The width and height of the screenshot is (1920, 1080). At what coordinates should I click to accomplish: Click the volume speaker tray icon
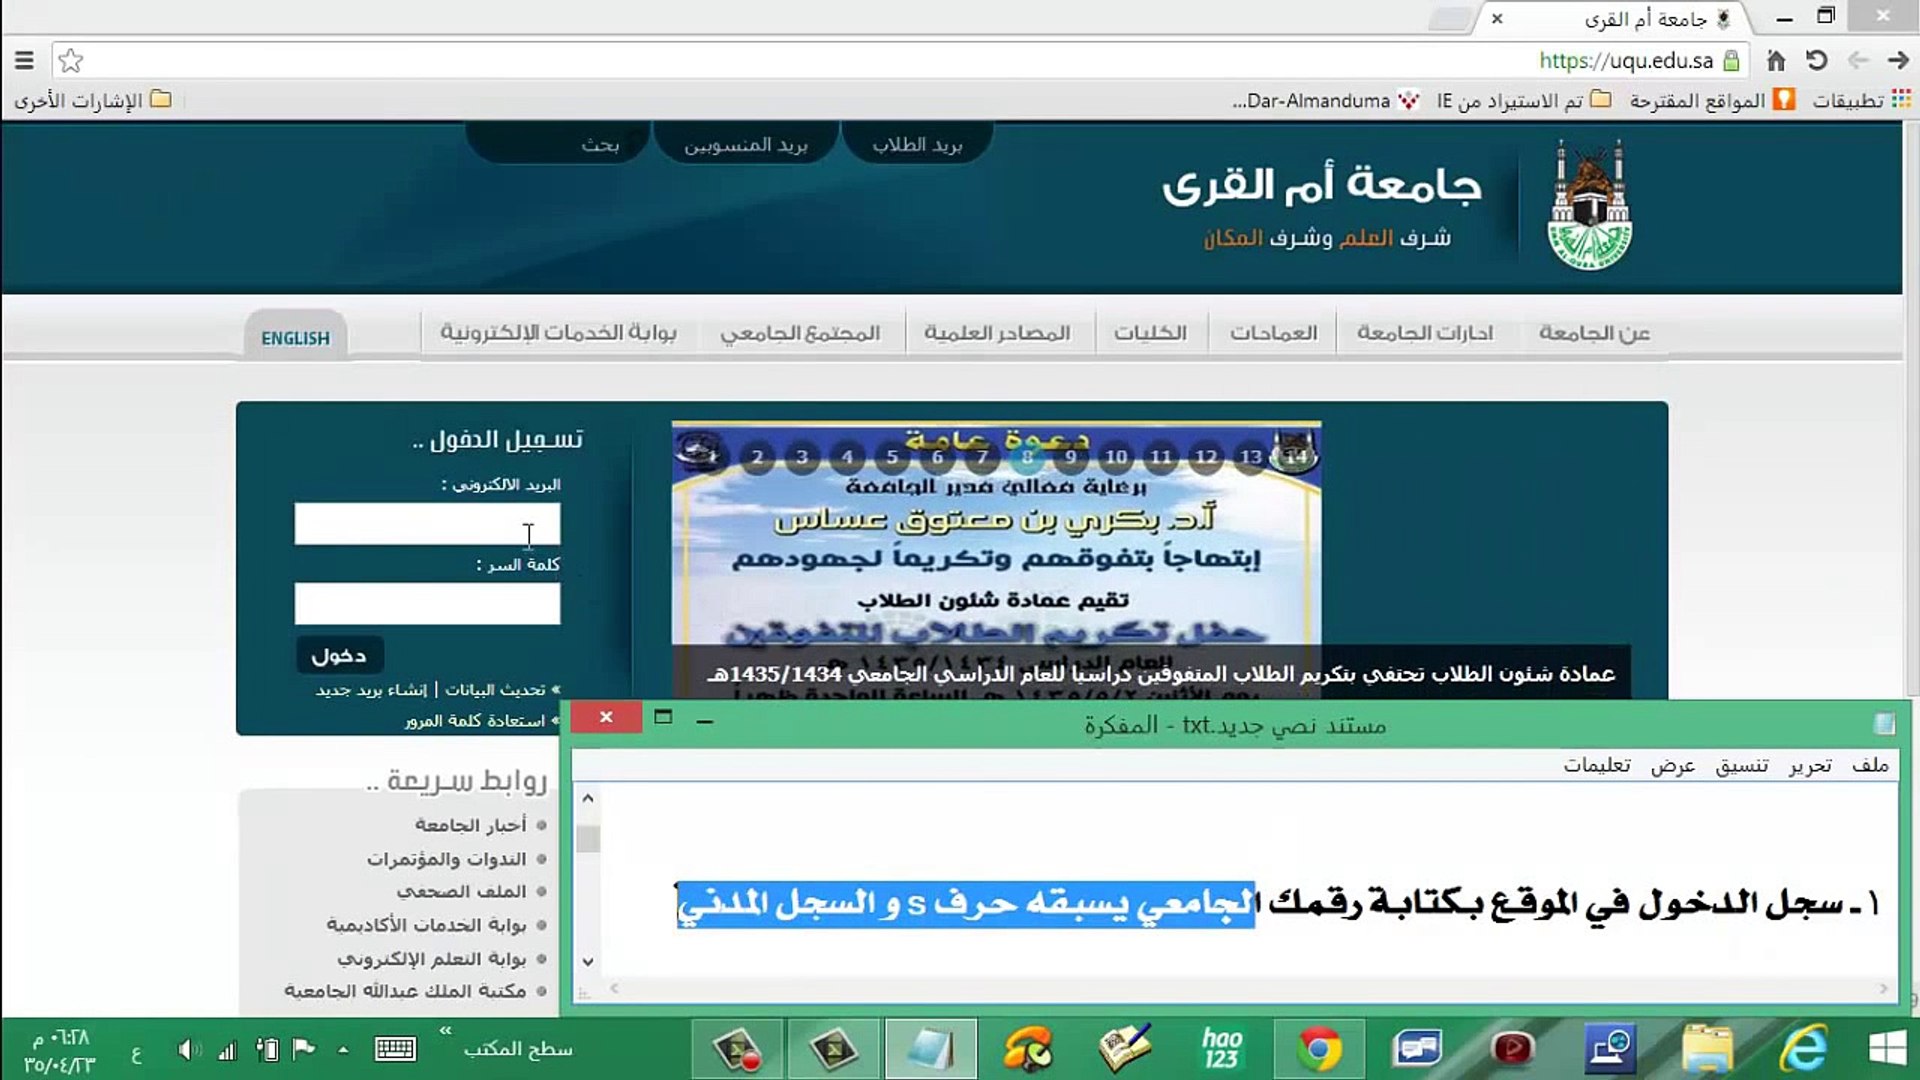[x=187, y=1049]
